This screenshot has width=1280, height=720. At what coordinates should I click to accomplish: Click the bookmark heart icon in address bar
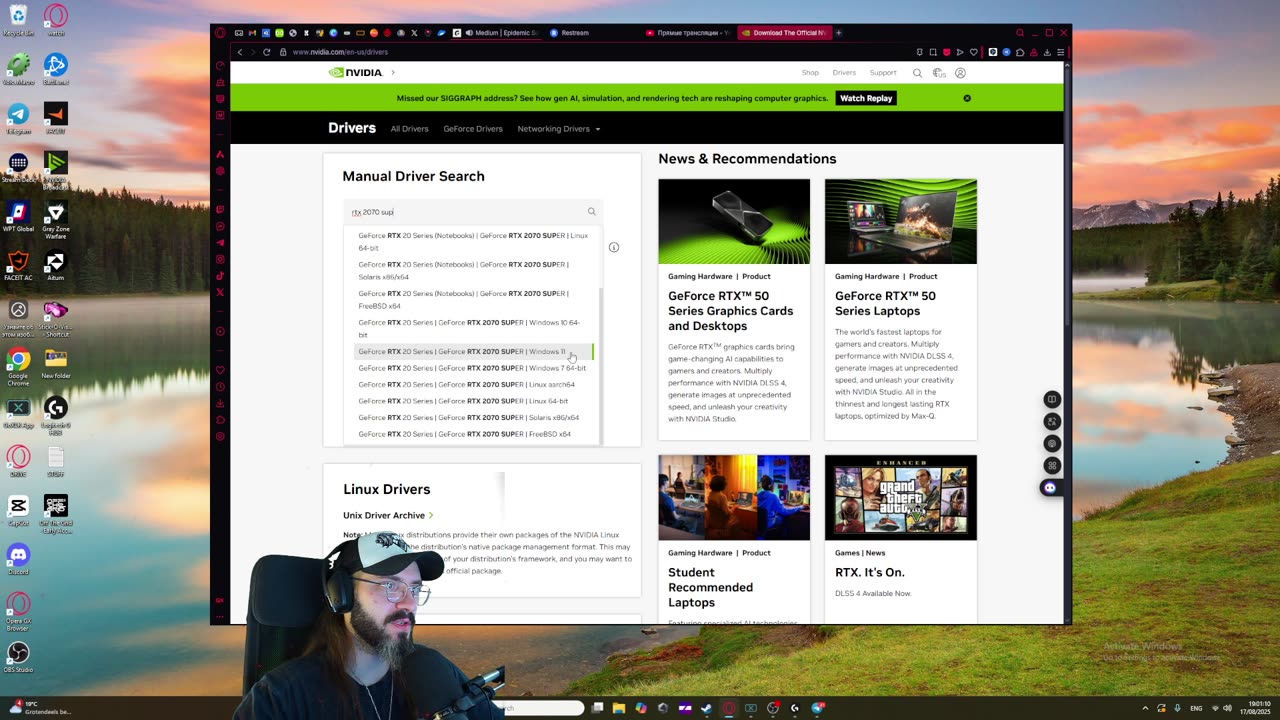tap(973, 52)
